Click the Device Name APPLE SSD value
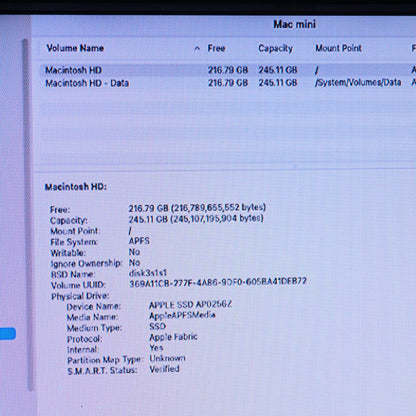 tap(190, 305)
